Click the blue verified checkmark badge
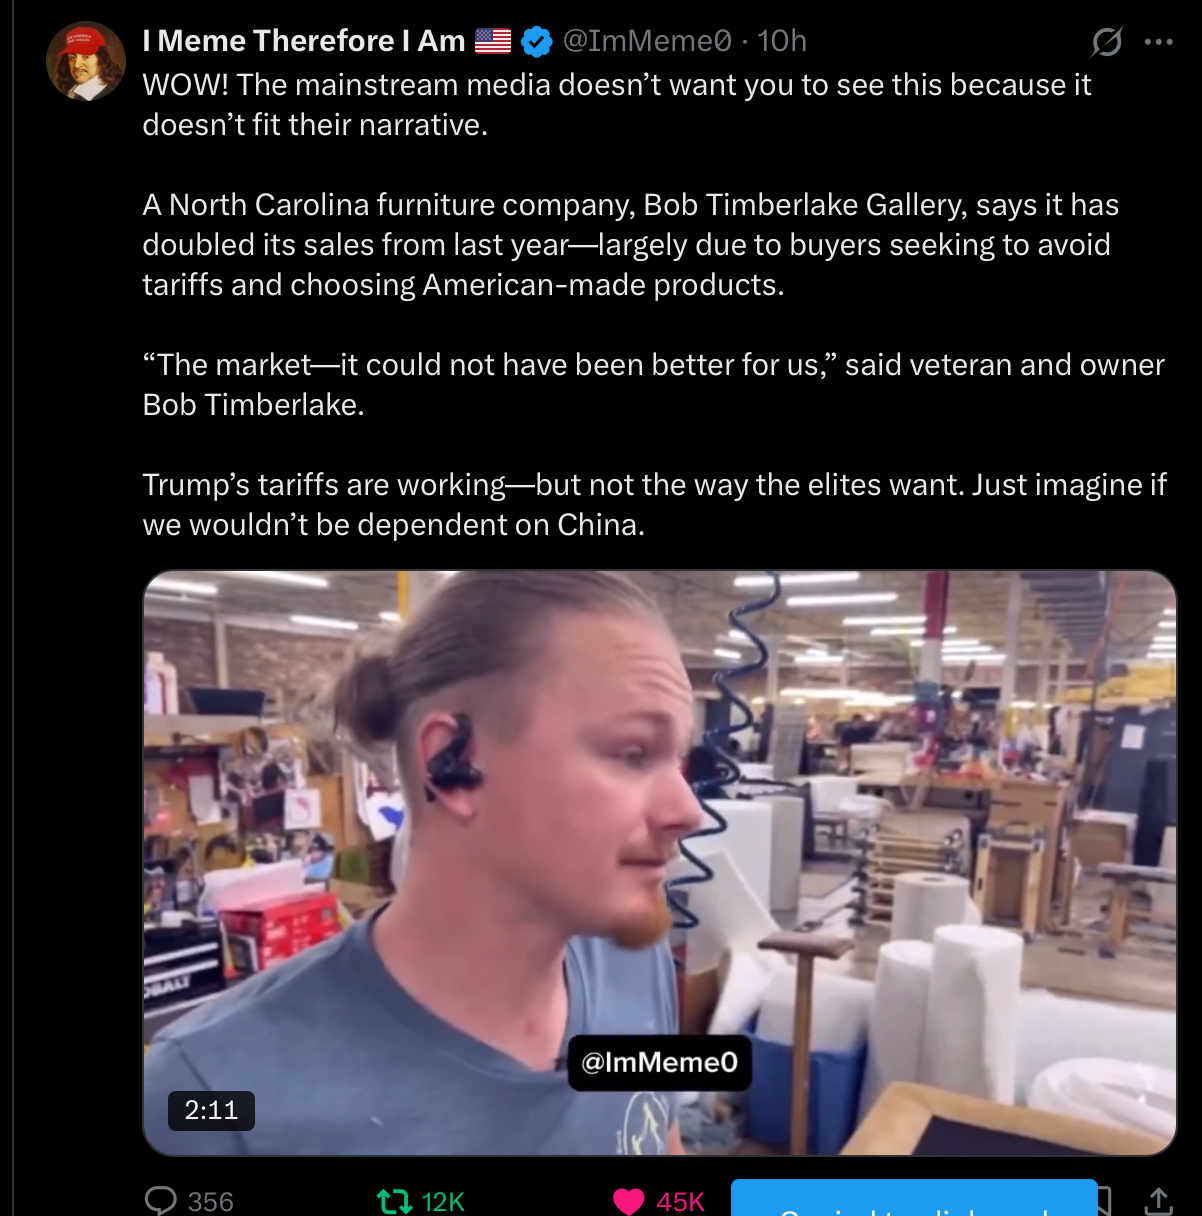This screenshot has width=1202, height=1216. click(537, 41)
